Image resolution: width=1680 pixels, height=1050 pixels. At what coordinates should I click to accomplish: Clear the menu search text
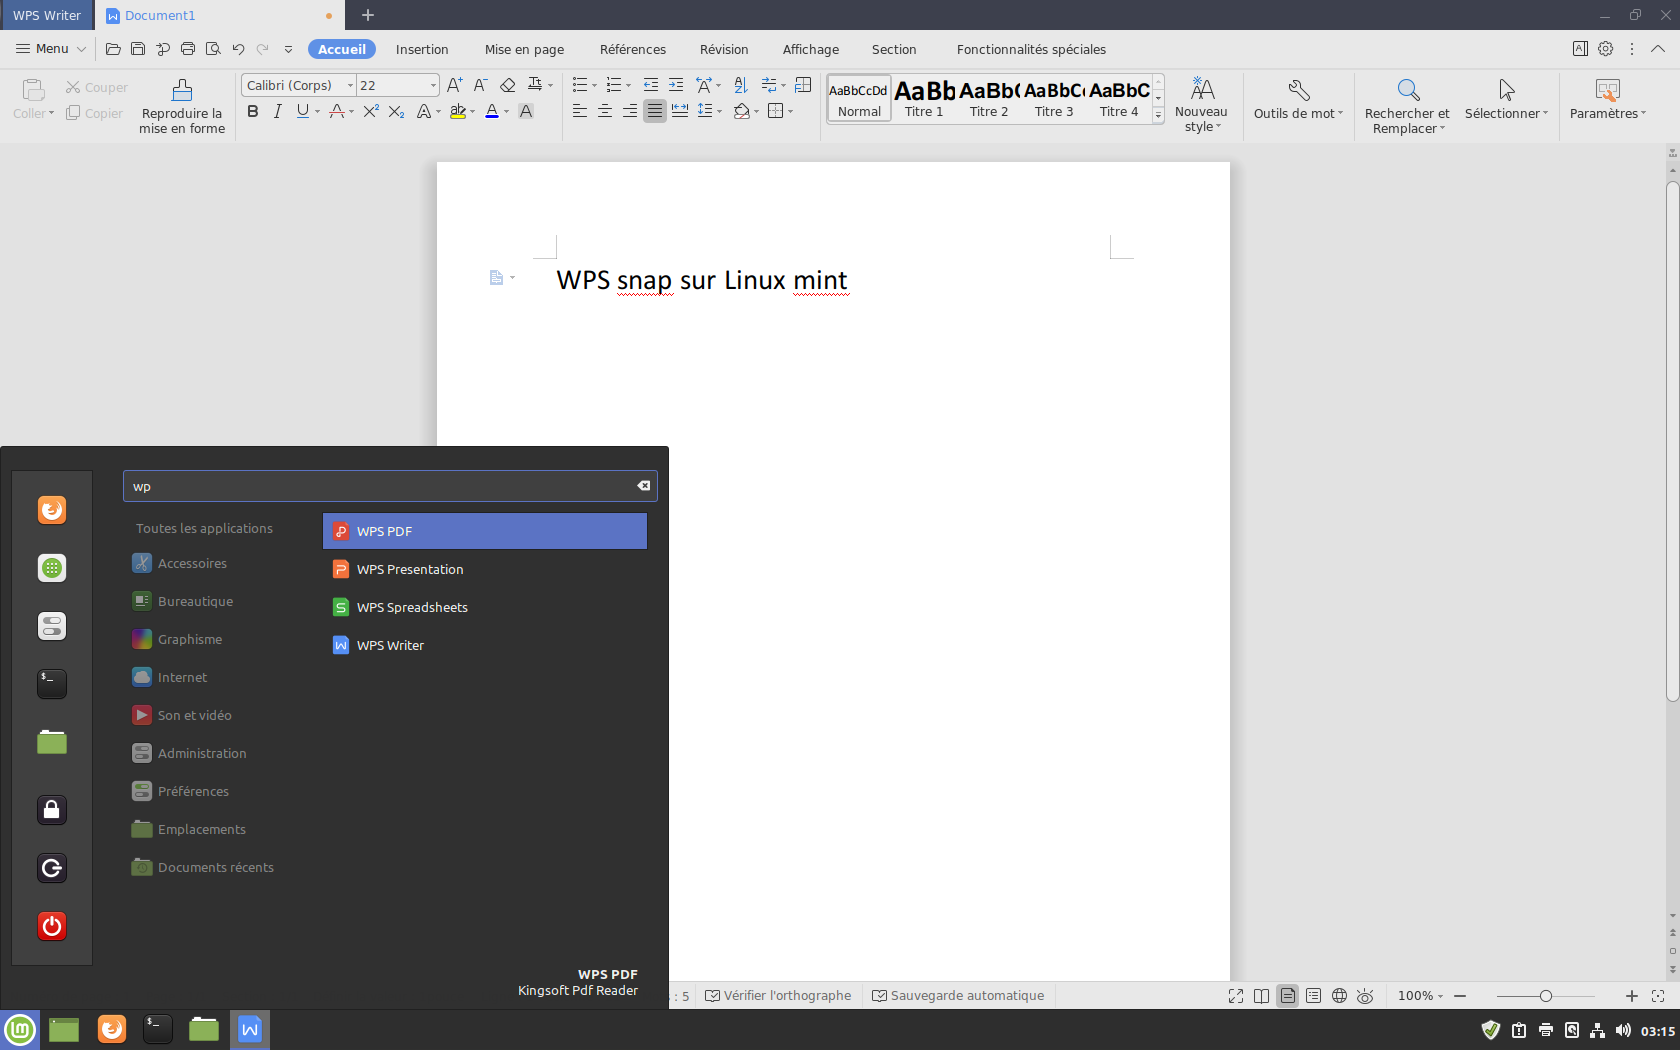click(644, 486)
